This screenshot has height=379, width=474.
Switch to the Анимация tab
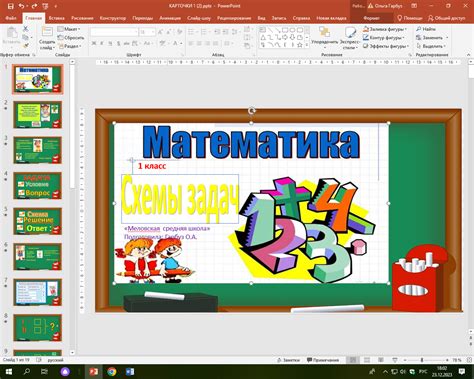[170, 18]
